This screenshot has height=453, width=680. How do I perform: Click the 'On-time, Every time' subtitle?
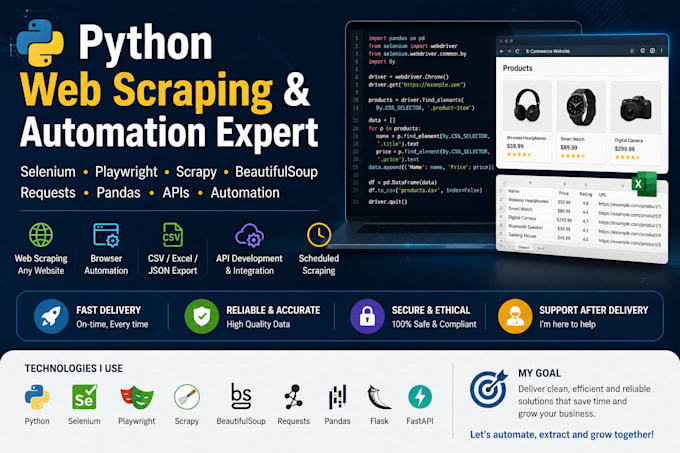[x=112, y=324]
